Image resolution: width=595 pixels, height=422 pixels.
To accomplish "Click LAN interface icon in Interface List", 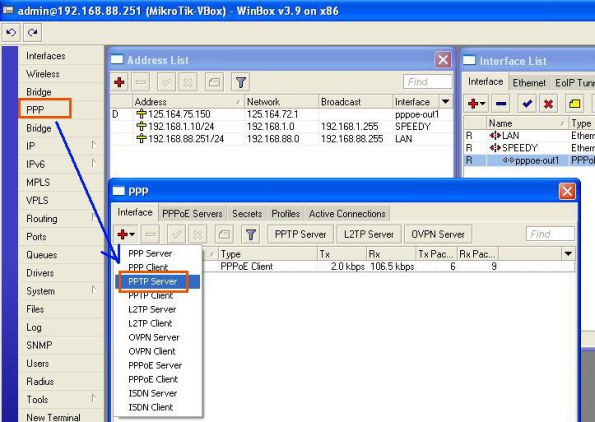I will tap(495, 135).
